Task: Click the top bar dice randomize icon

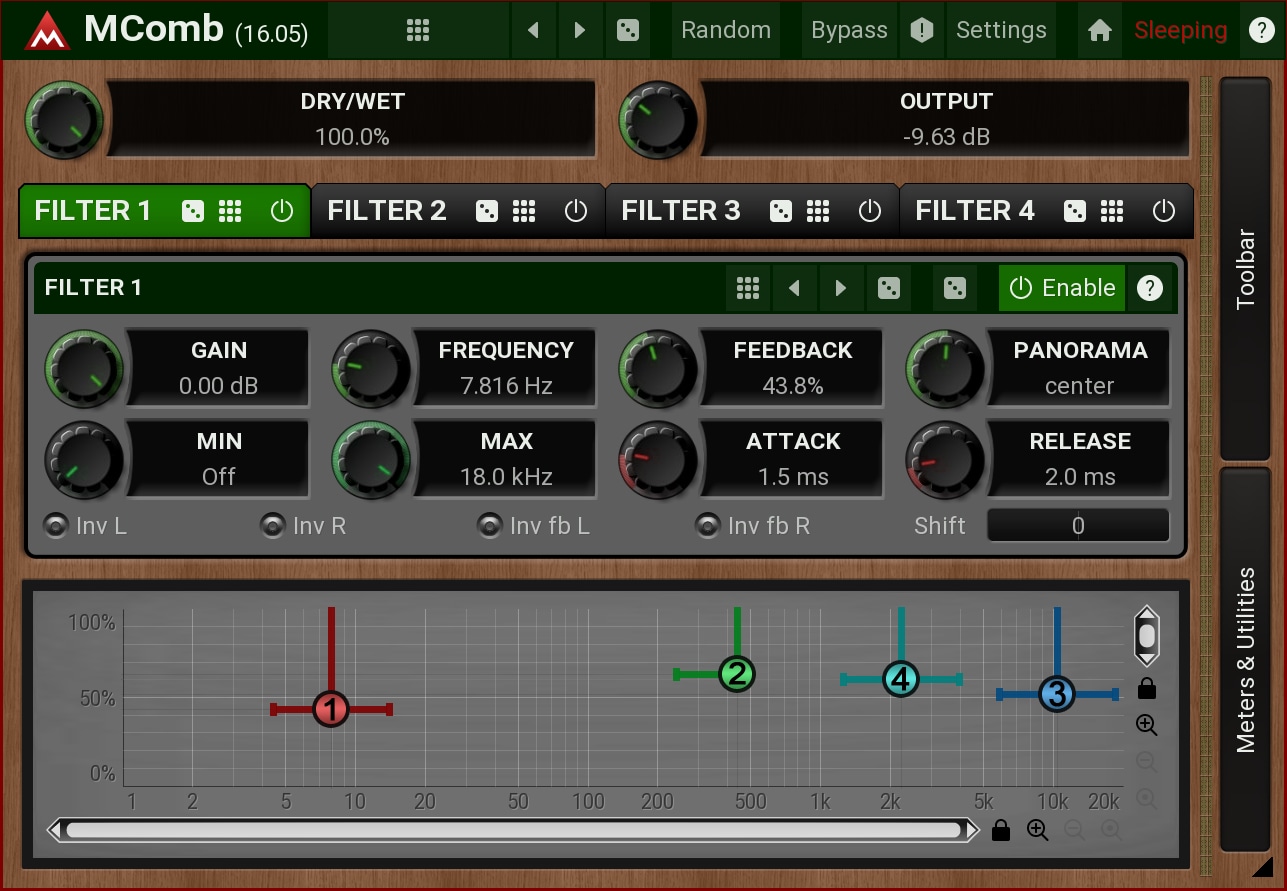Action: (x=628, y=30)
